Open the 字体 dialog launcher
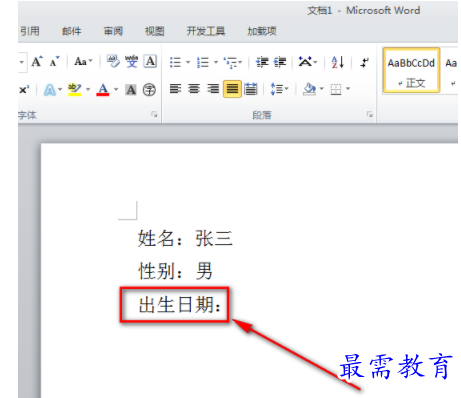This screenshot has height=398, width=461. pyautogui.click(x=154, y=115)
